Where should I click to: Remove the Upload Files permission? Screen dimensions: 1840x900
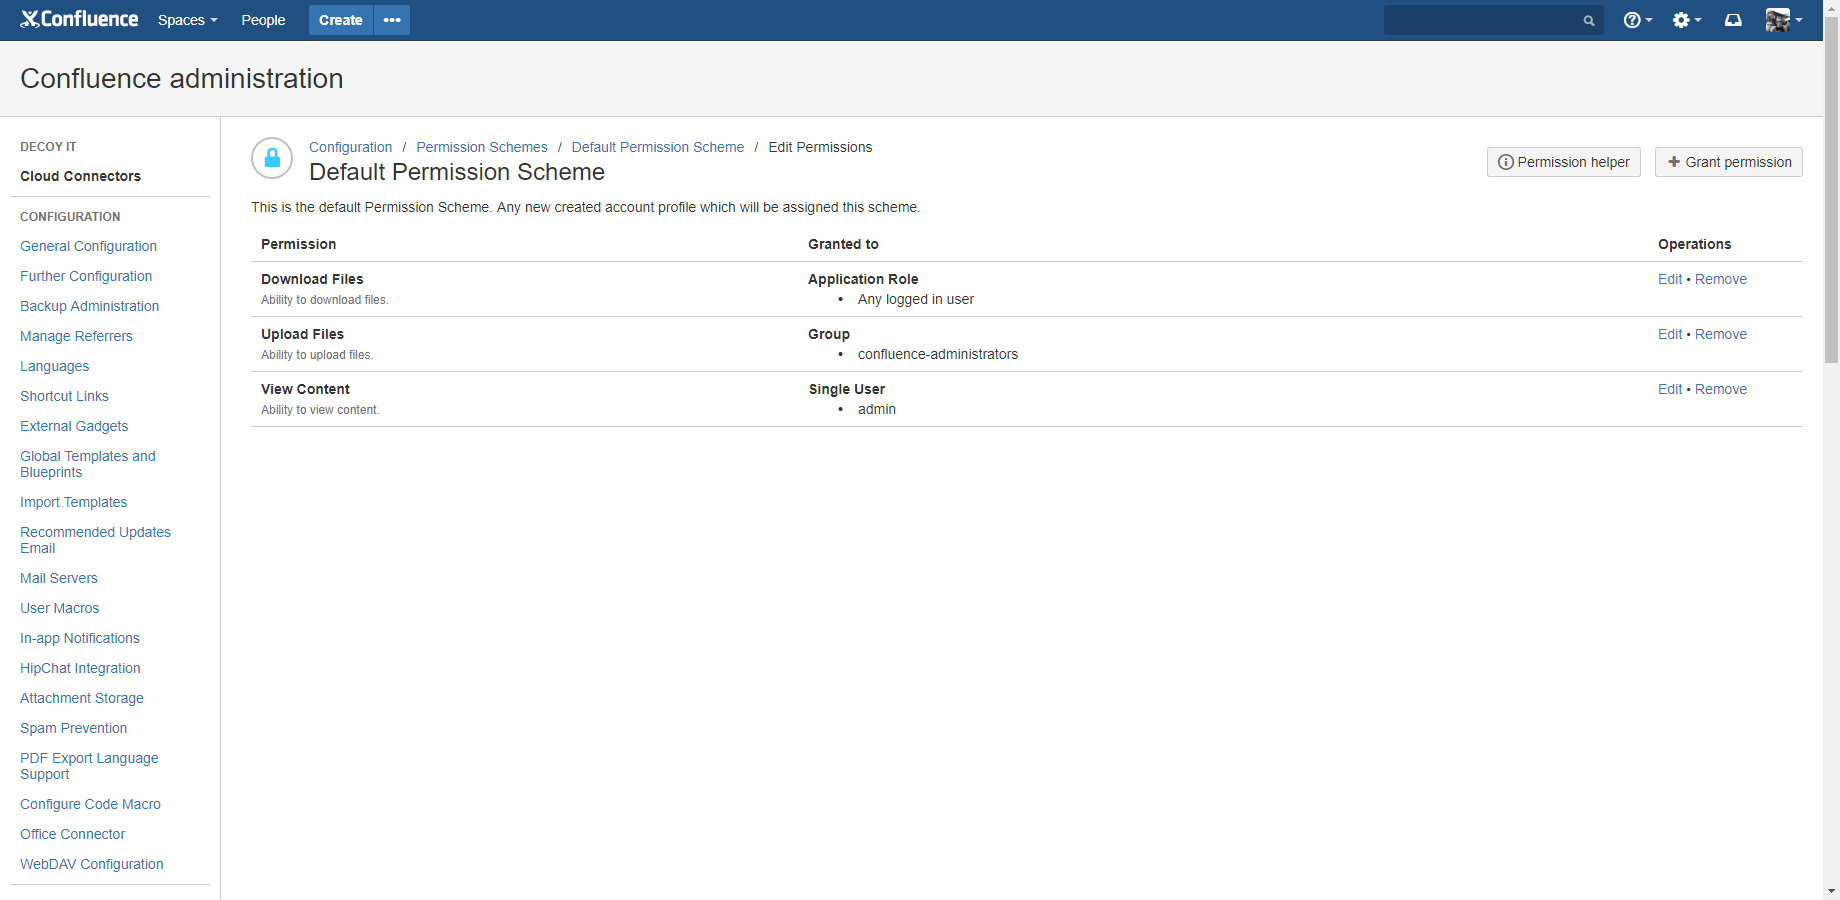pyautogui.click(x=1720, y=334)
